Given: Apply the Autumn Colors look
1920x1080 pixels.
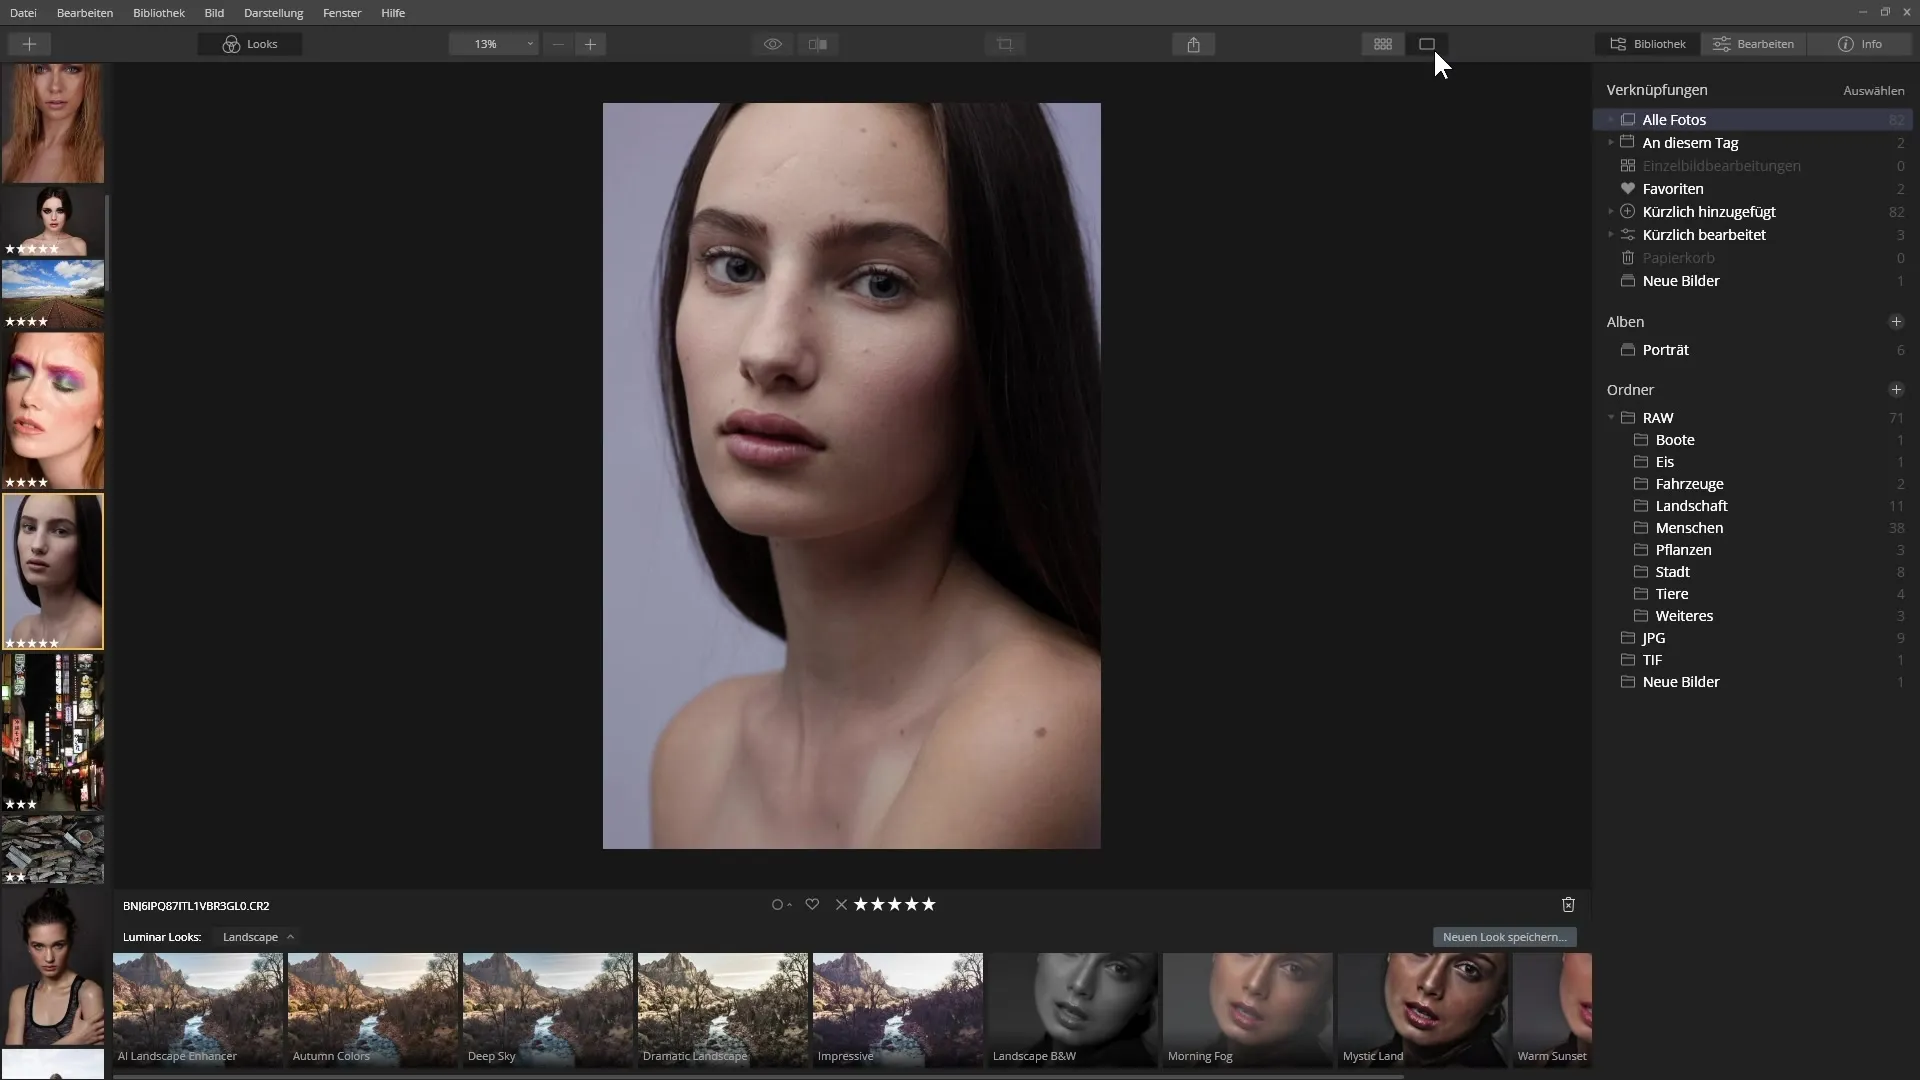Looking at the screenshot, I should [x=373, y=1010].
